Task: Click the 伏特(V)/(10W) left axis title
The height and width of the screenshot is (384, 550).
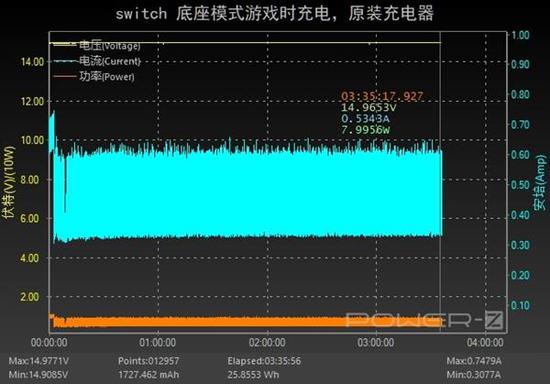Action: [9, 182]
